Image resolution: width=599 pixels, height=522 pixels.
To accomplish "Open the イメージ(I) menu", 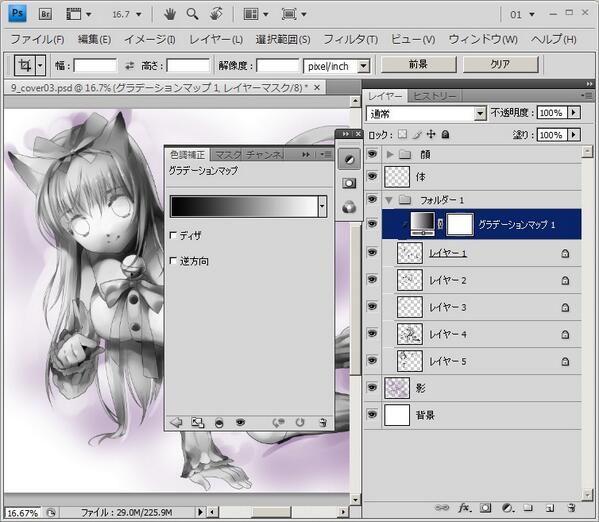I will click(x=150, y=39).
